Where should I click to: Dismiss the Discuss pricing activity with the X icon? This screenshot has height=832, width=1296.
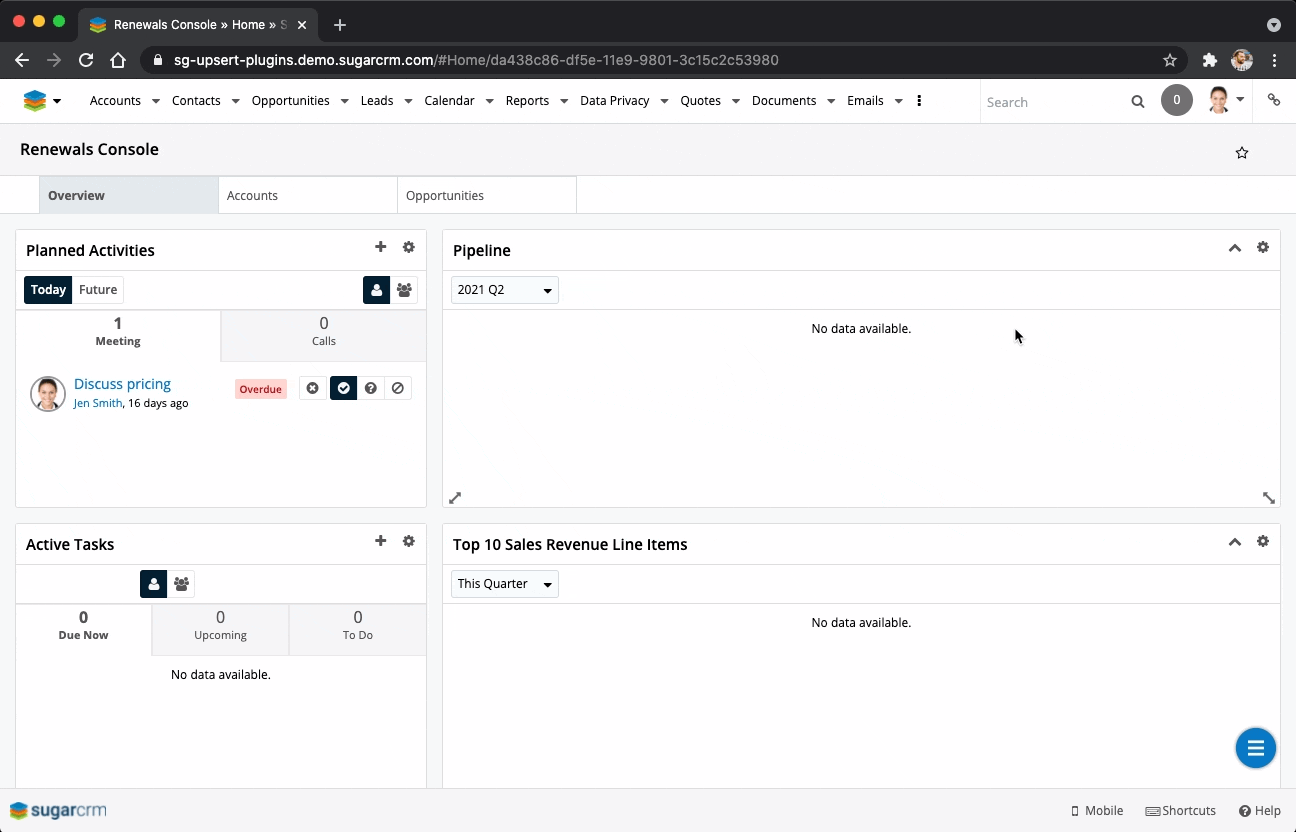pos(313,388)
